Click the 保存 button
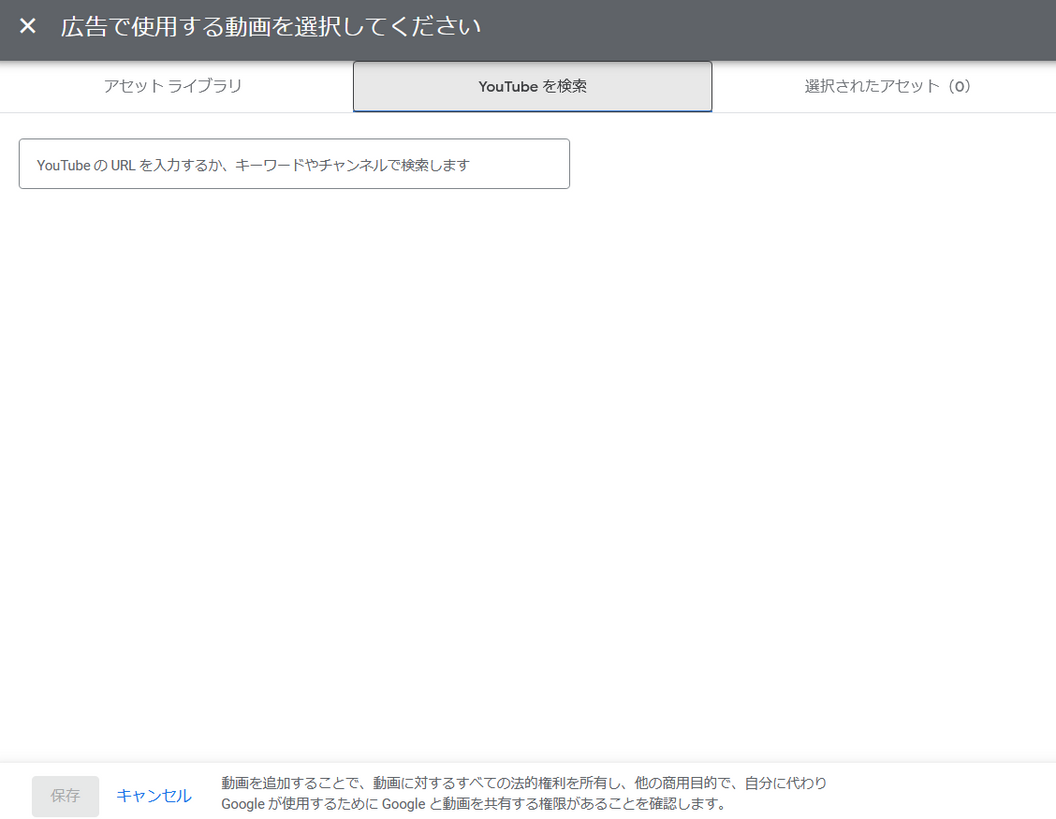Image resolution: width=1056 pixels, height=819 pixels. 65,795
